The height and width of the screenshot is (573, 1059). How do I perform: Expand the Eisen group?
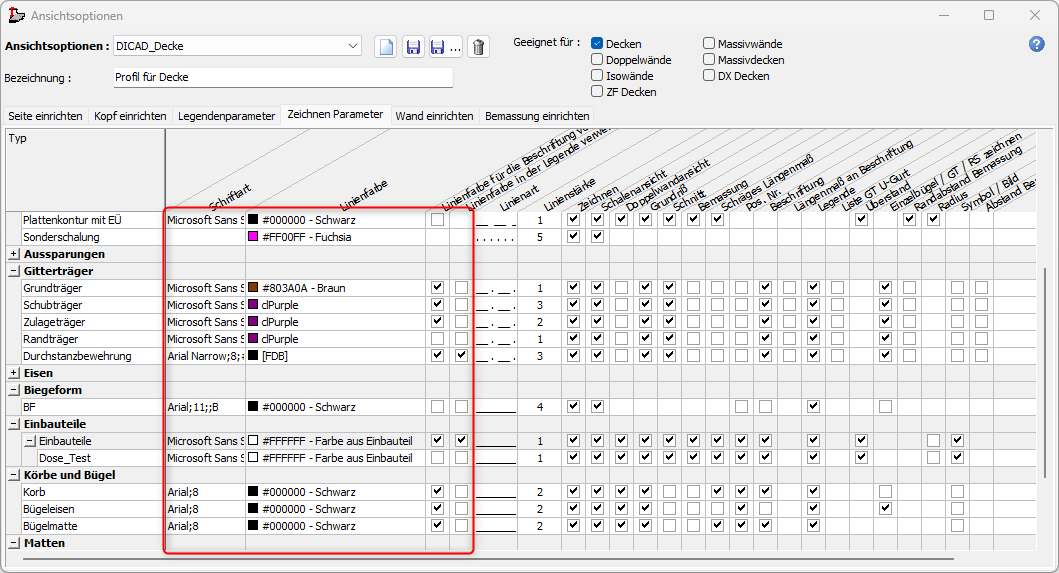point(13,373)
